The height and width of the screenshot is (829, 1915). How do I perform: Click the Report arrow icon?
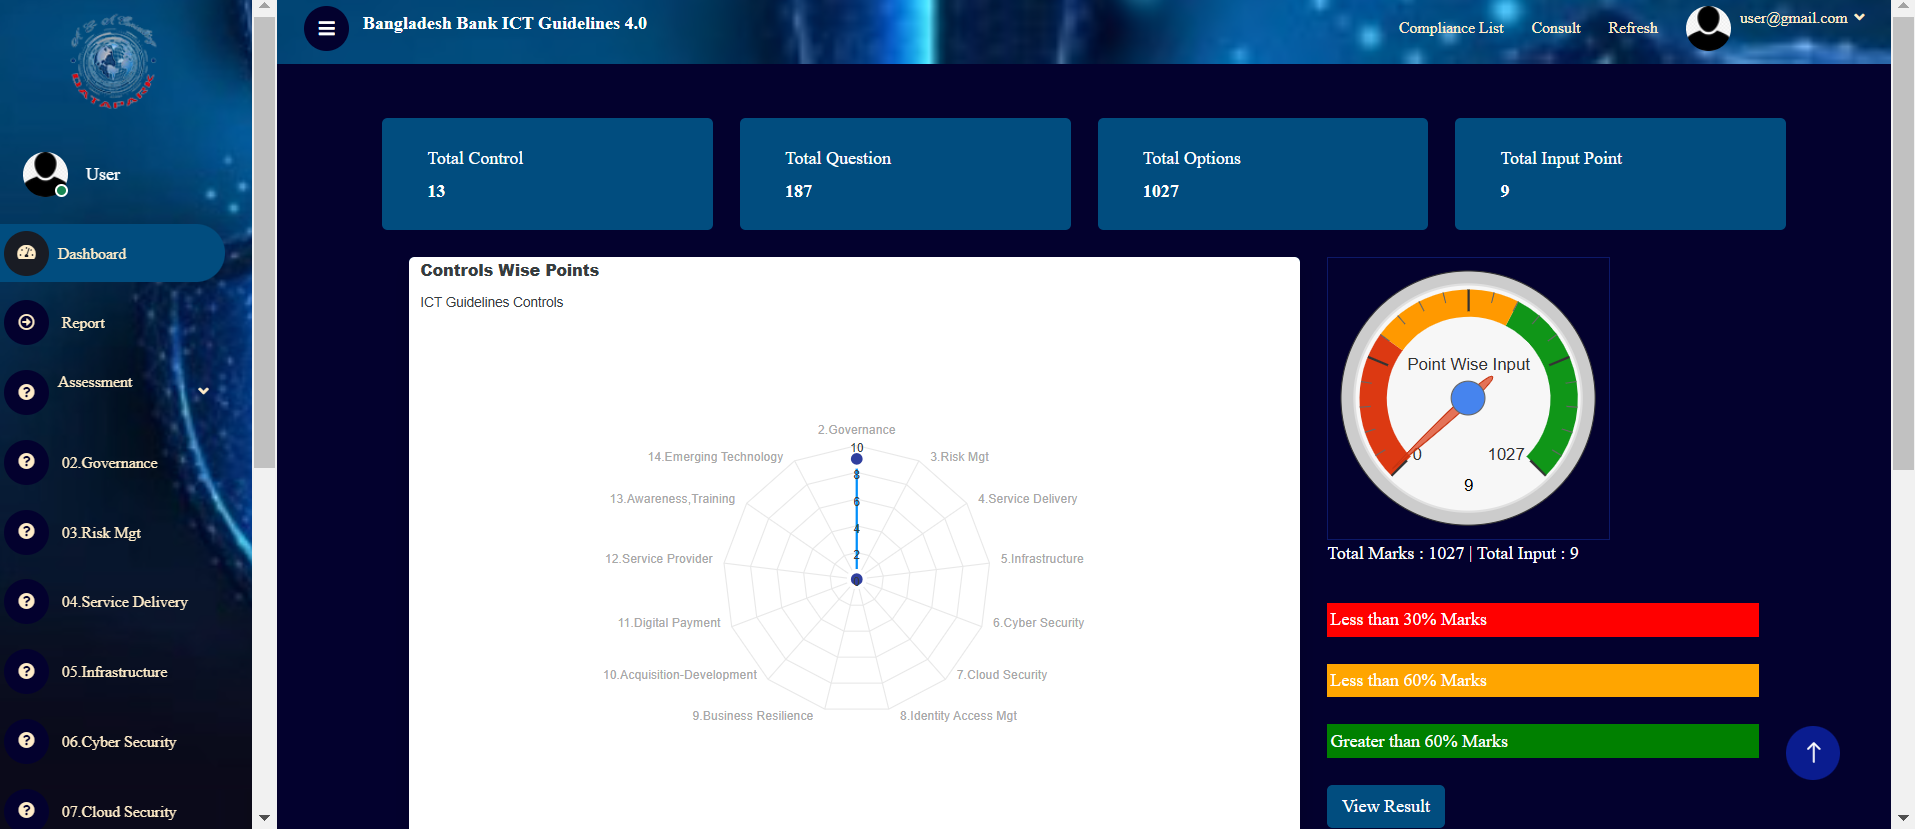pos(27,322)
